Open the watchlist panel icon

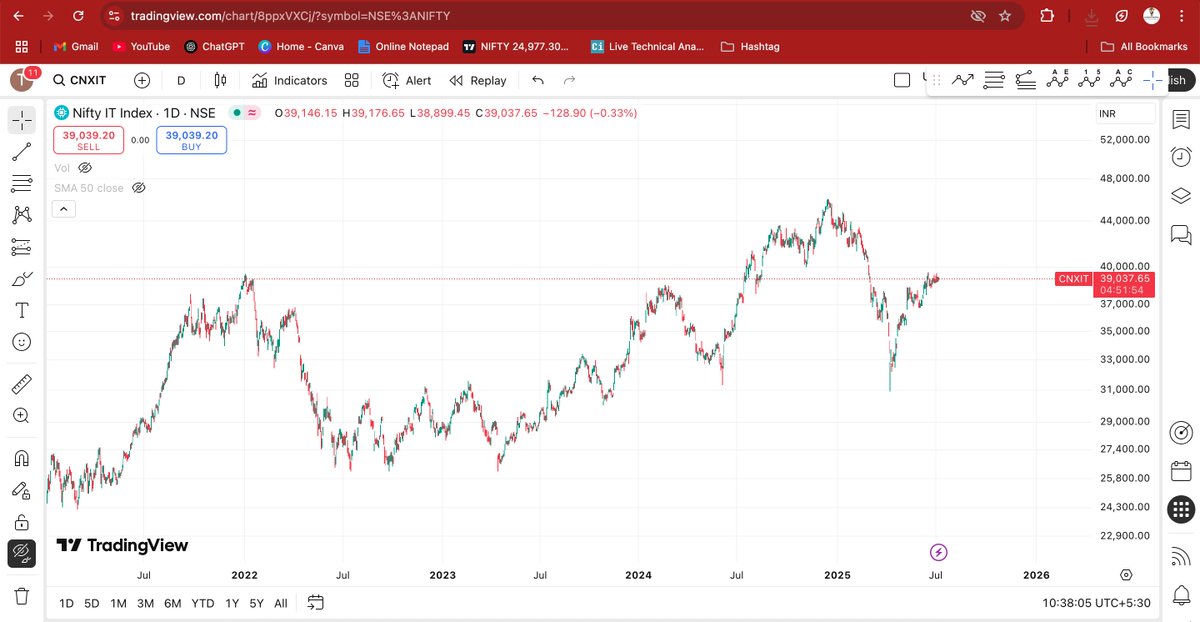point(1181,119)
